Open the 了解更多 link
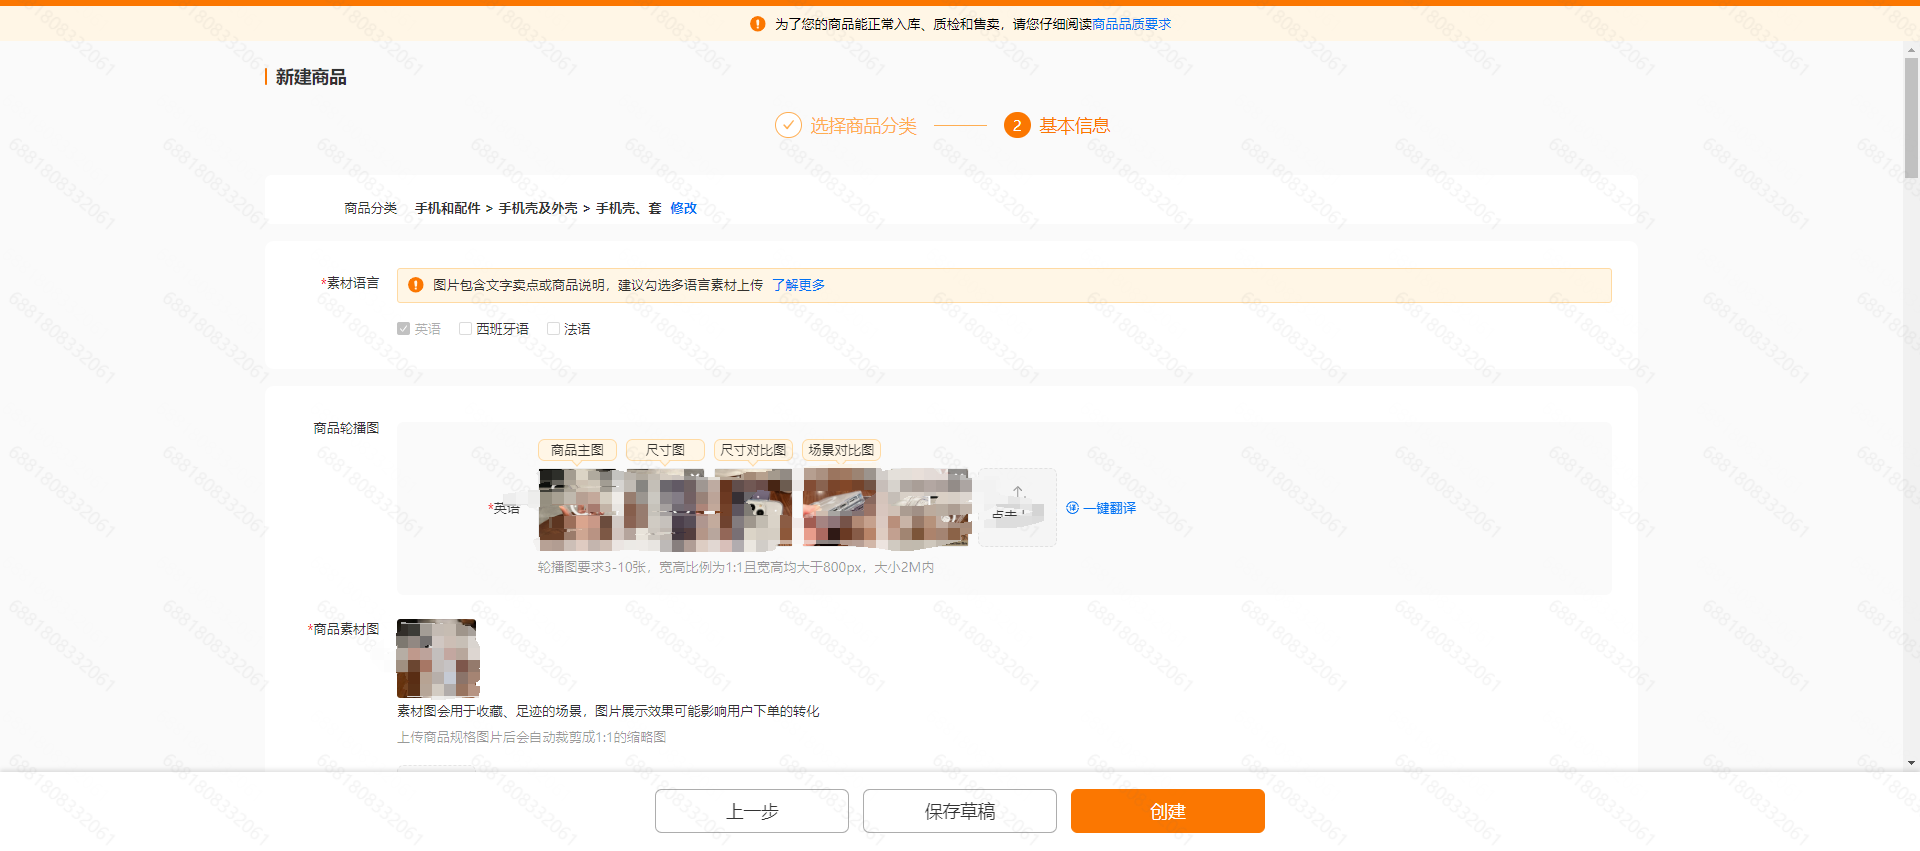1920x851 pixels. (x=798, y=285)
